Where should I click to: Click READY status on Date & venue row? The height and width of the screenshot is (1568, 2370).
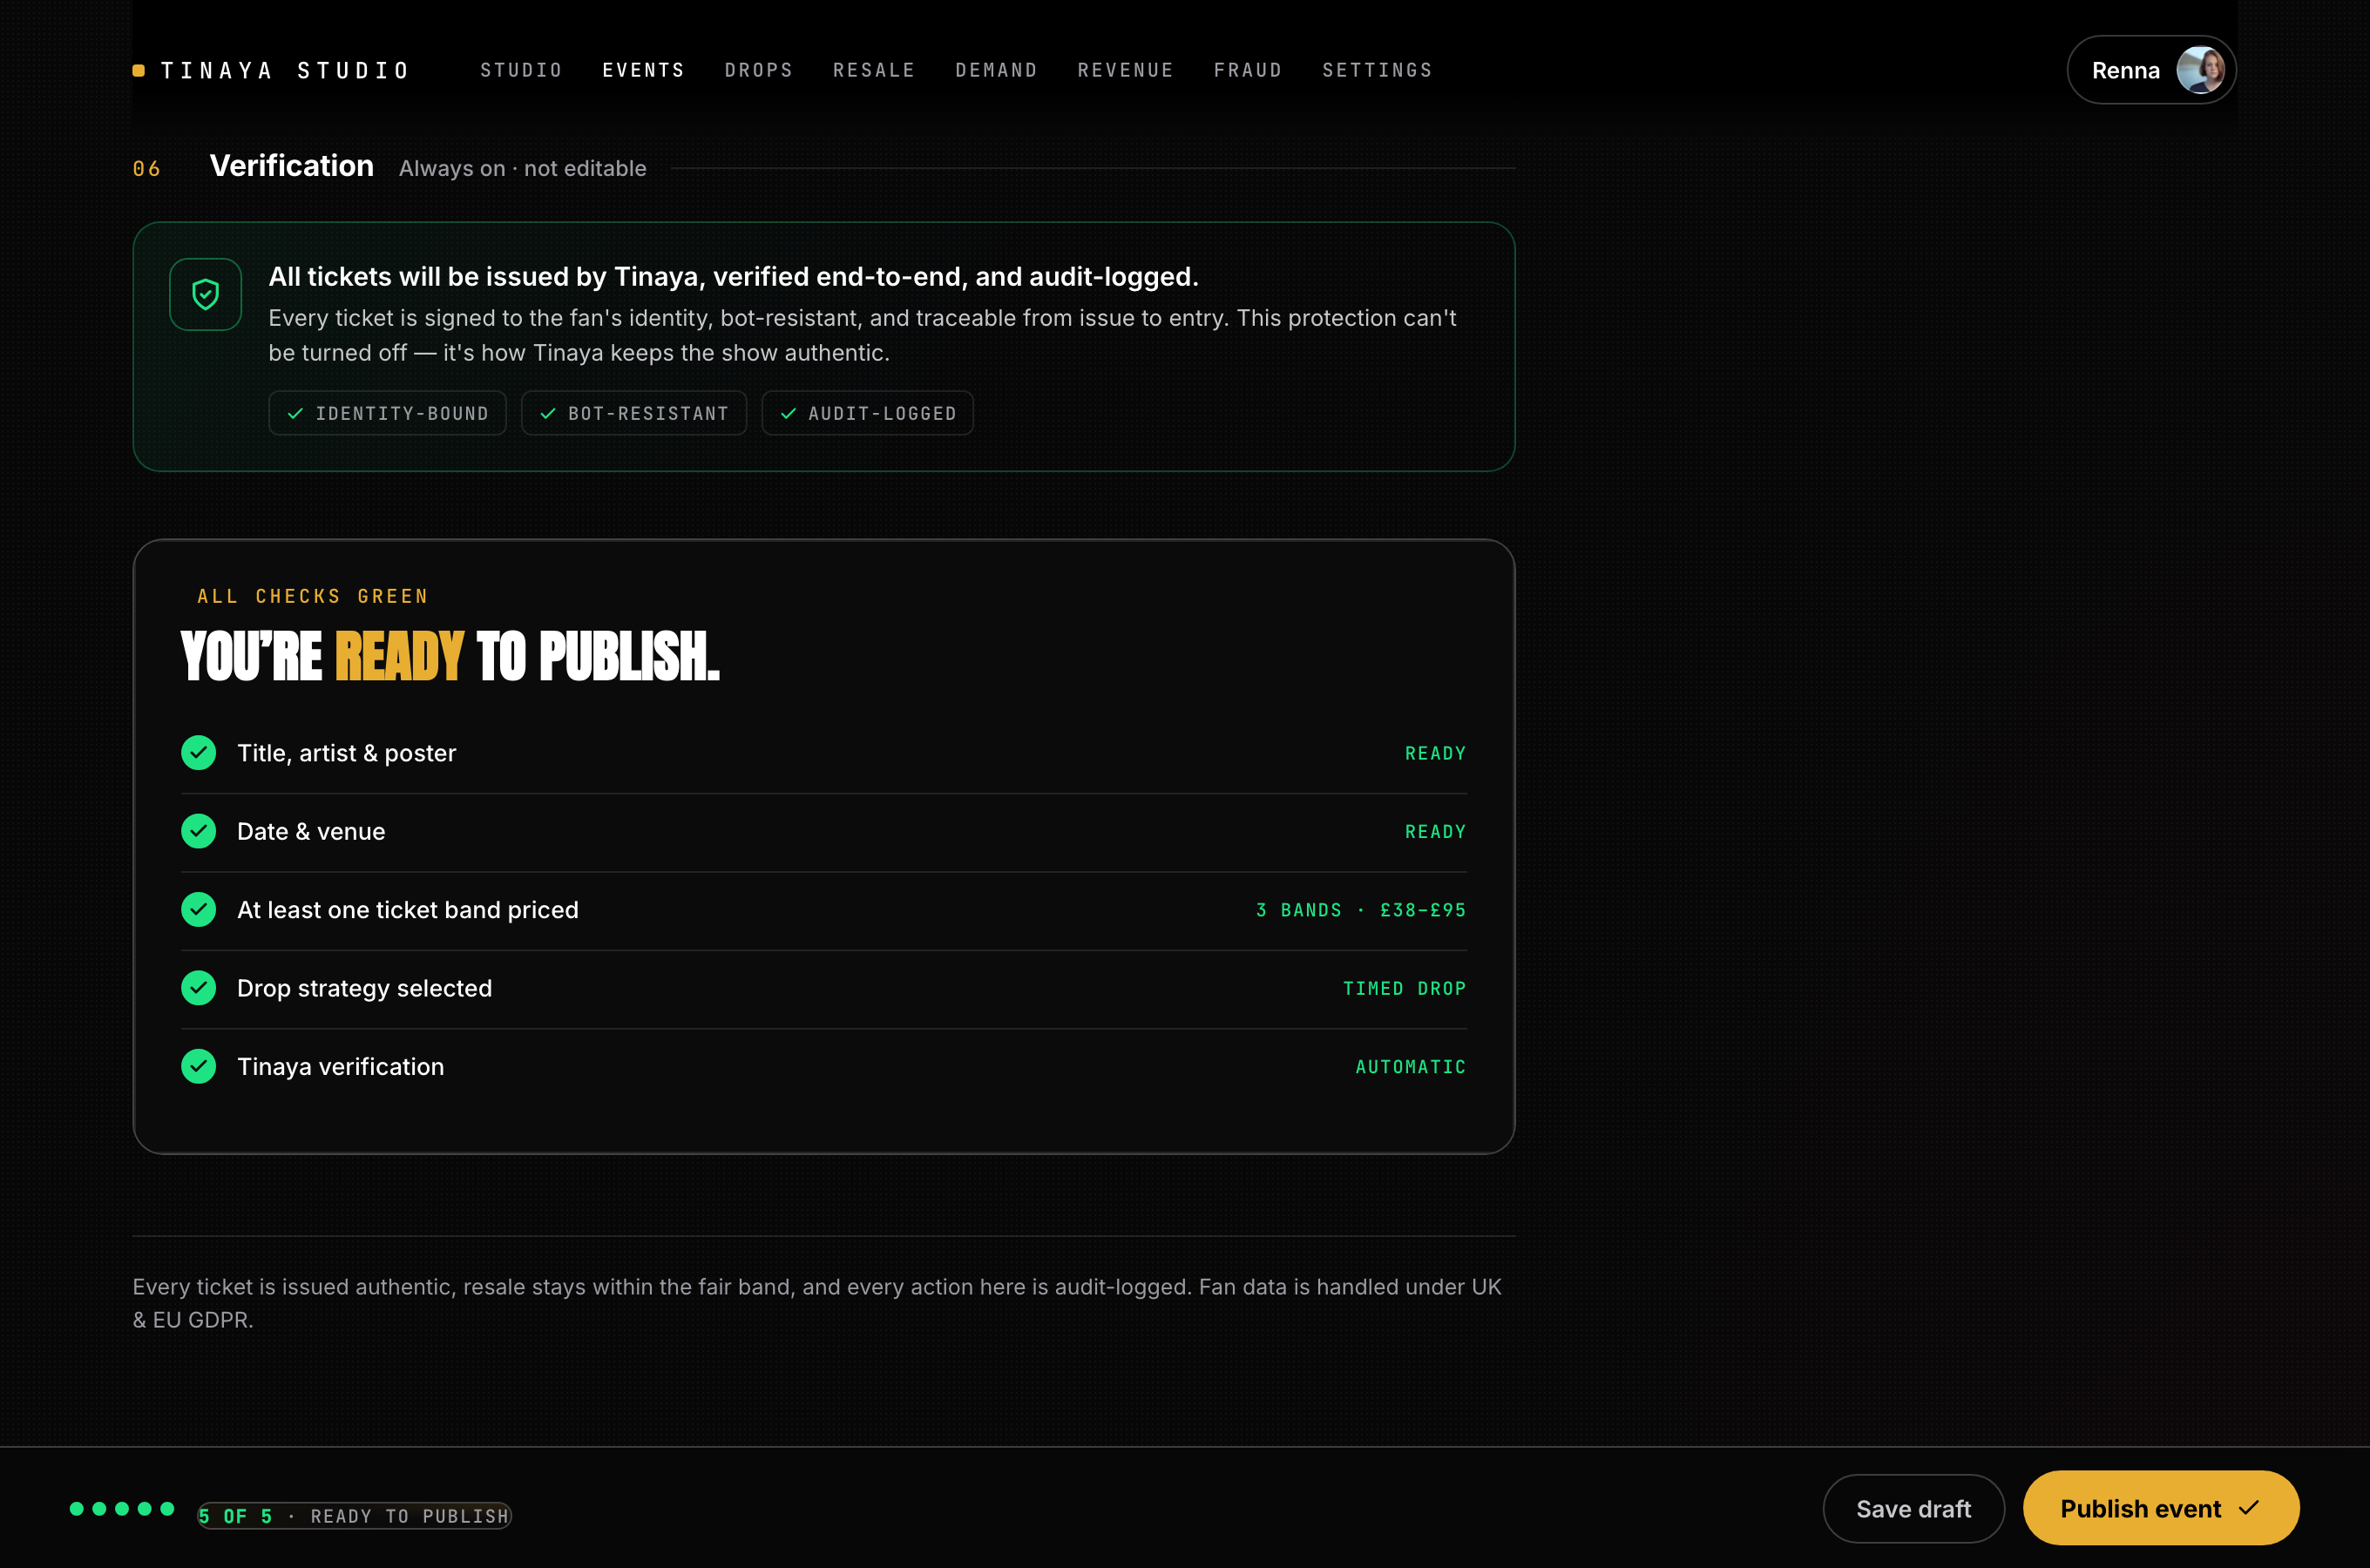pos(1435,832)
